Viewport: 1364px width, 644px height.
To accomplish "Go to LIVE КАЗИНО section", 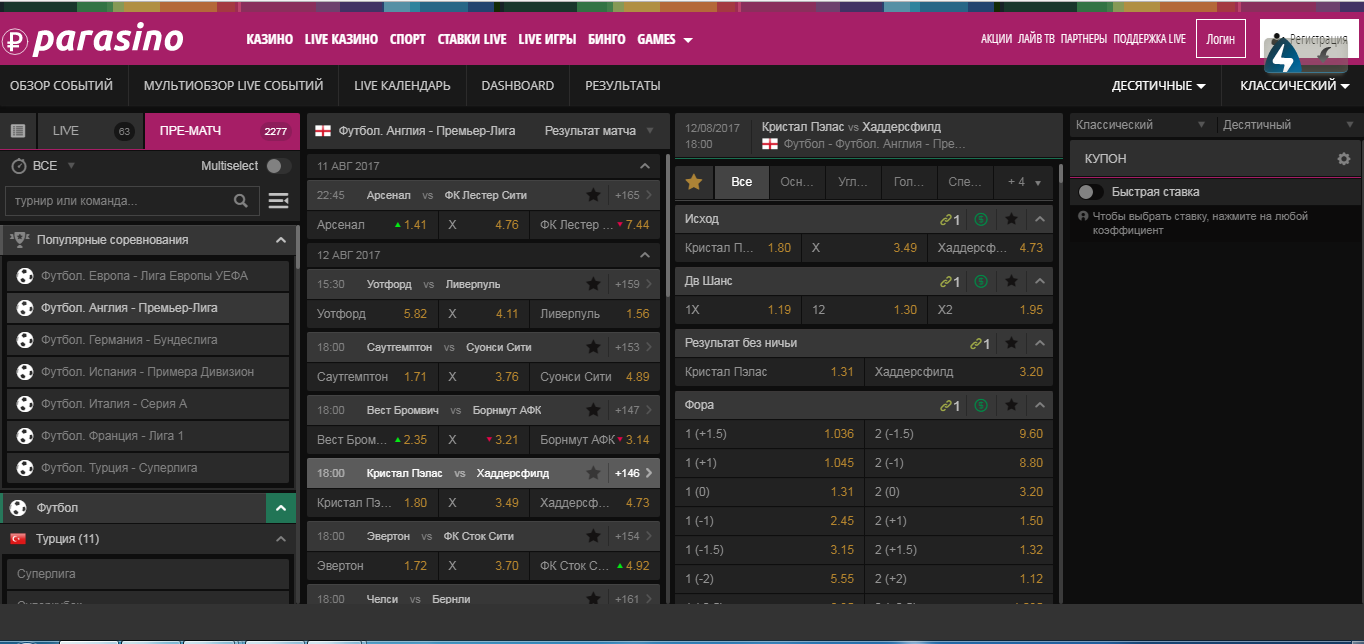I will coord(341,40).
